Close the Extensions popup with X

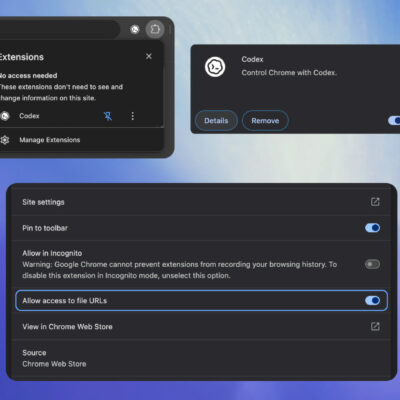point(149,56)
